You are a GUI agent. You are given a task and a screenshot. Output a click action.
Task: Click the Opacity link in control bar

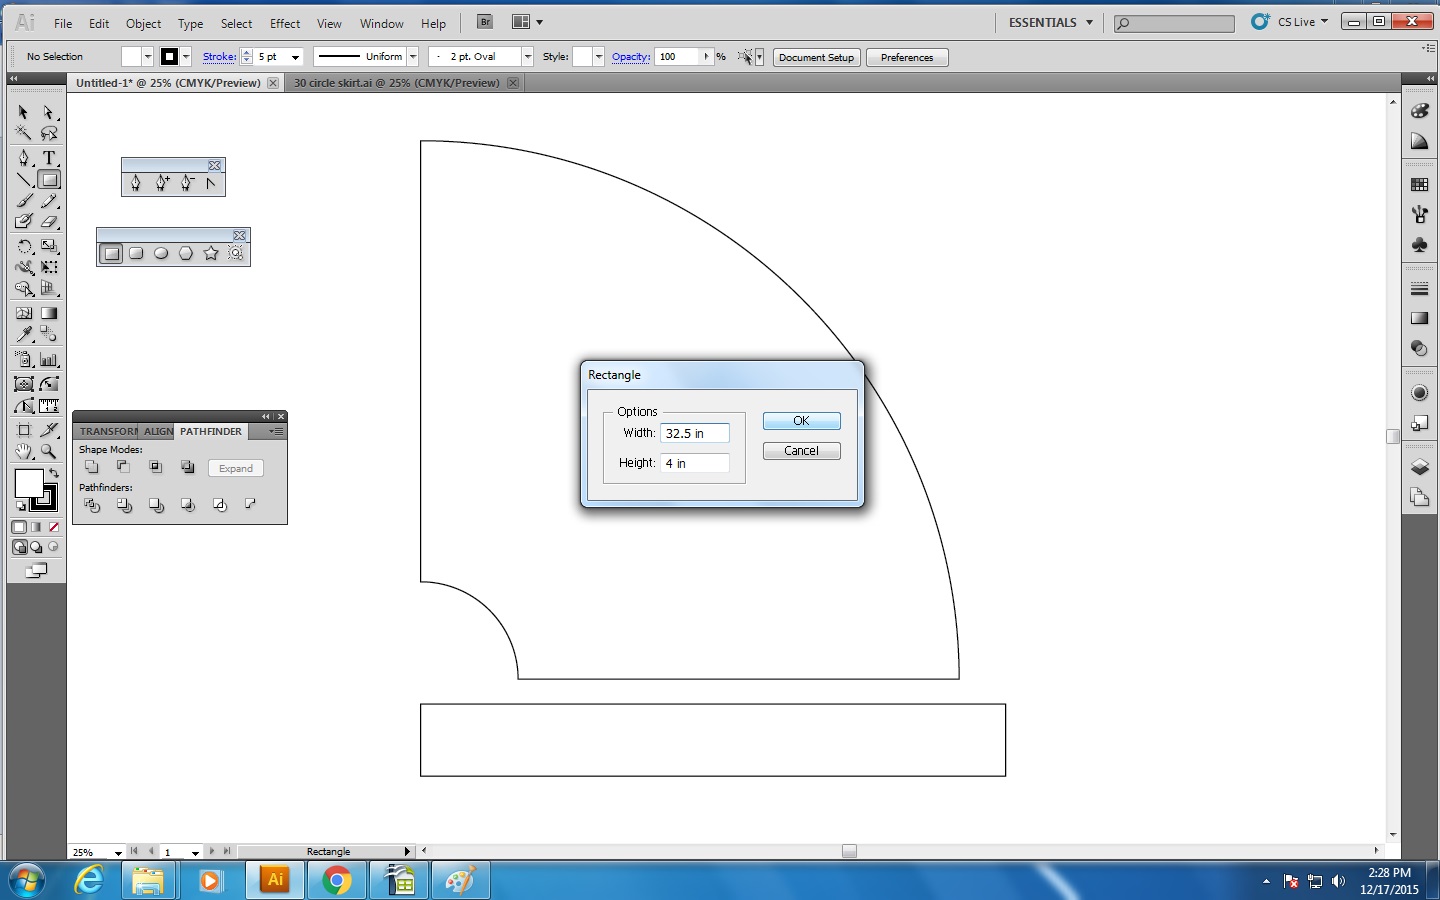631,57
